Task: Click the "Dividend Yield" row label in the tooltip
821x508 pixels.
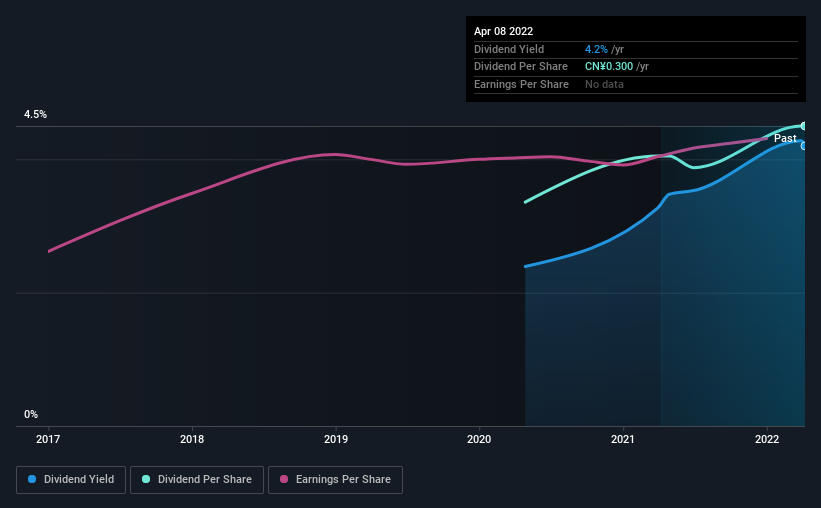Action: click(509, 49)
